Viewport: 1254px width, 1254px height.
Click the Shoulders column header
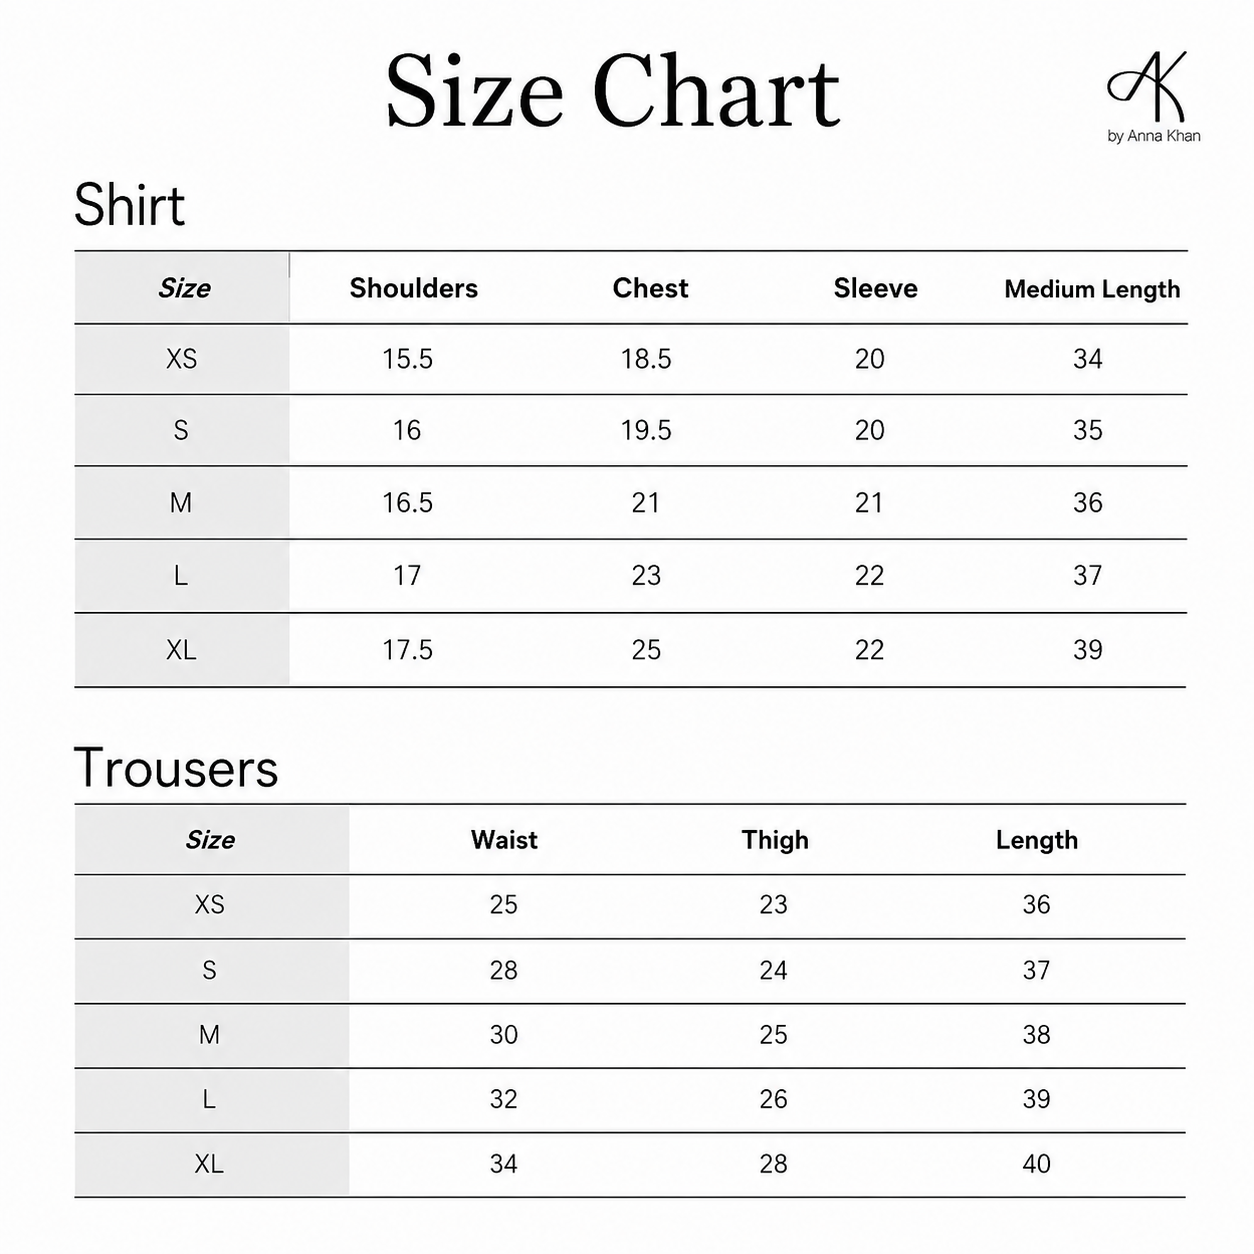pos(414,288)
